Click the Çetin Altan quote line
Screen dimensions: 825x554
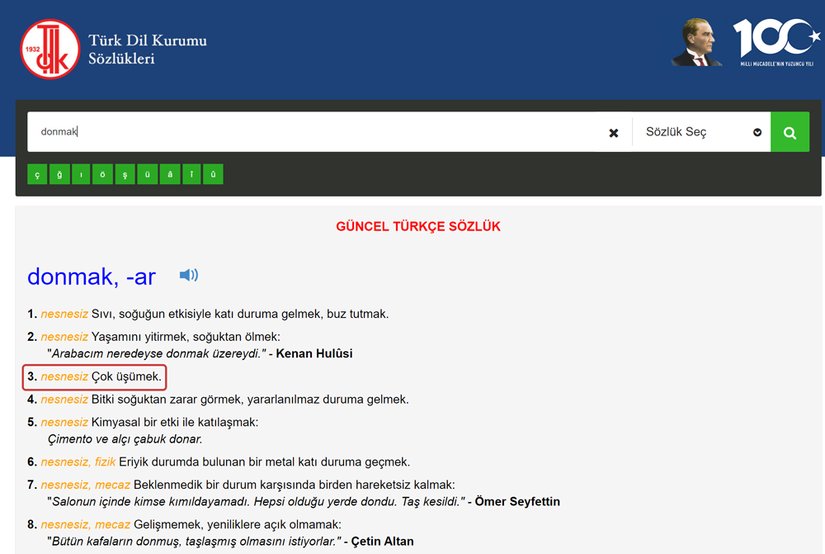coord(230,541)
